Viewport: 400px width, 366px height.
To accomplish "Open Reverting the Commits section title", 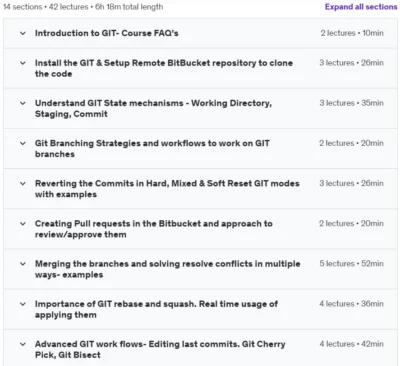I will (167, 189).
